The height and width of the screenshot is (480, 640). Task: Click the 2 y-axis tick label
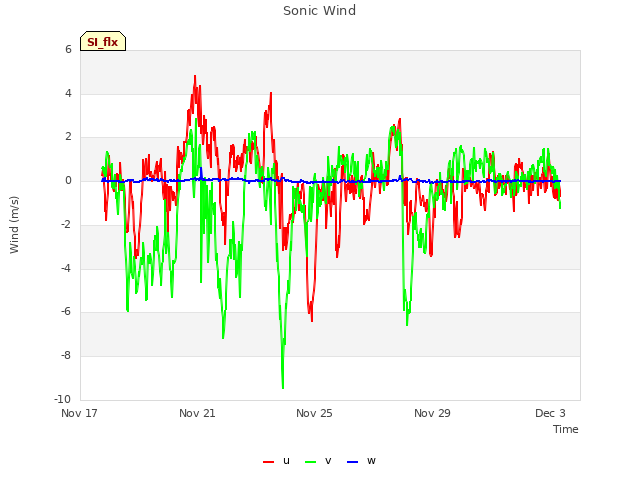(68, 137)
